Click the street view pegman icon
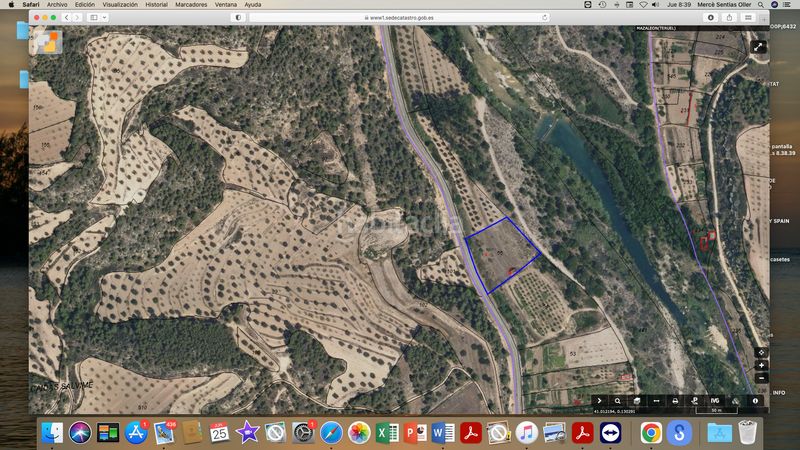The width and height of the screenshot is (800, 450). [694, 401]
